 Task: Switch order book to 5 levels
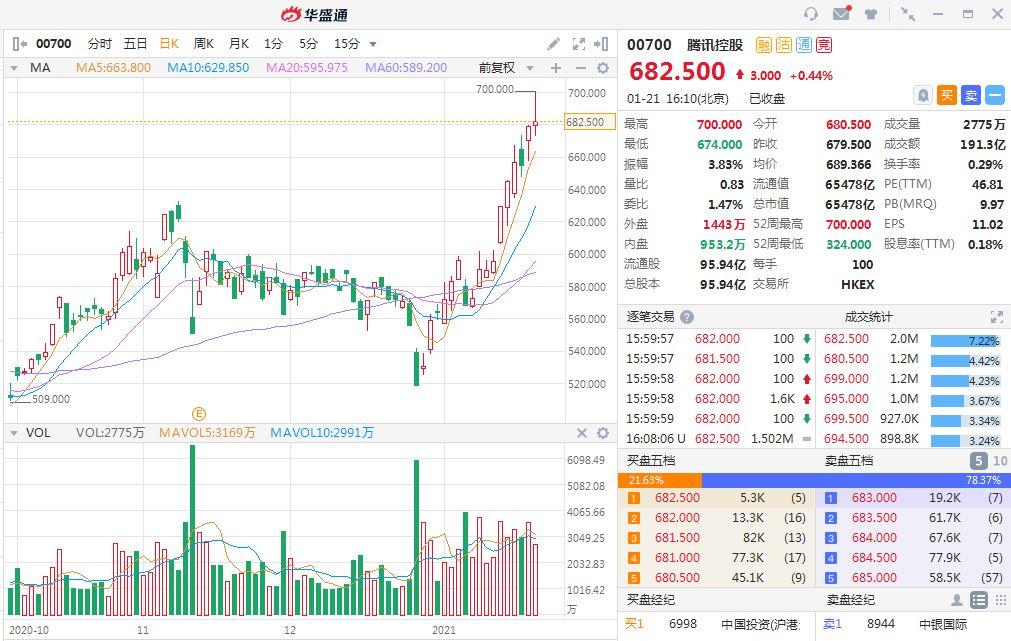pos(979,460)
